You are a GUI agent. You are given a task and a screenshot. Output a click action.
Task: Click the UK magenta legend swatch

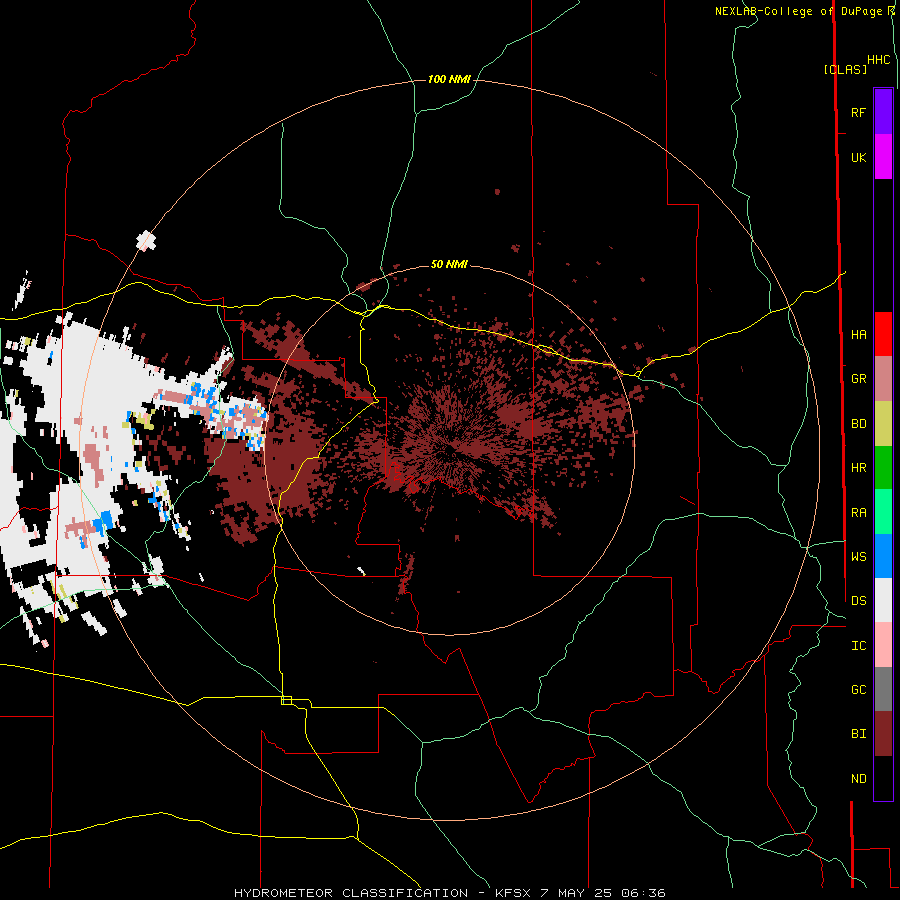[883, 157]
